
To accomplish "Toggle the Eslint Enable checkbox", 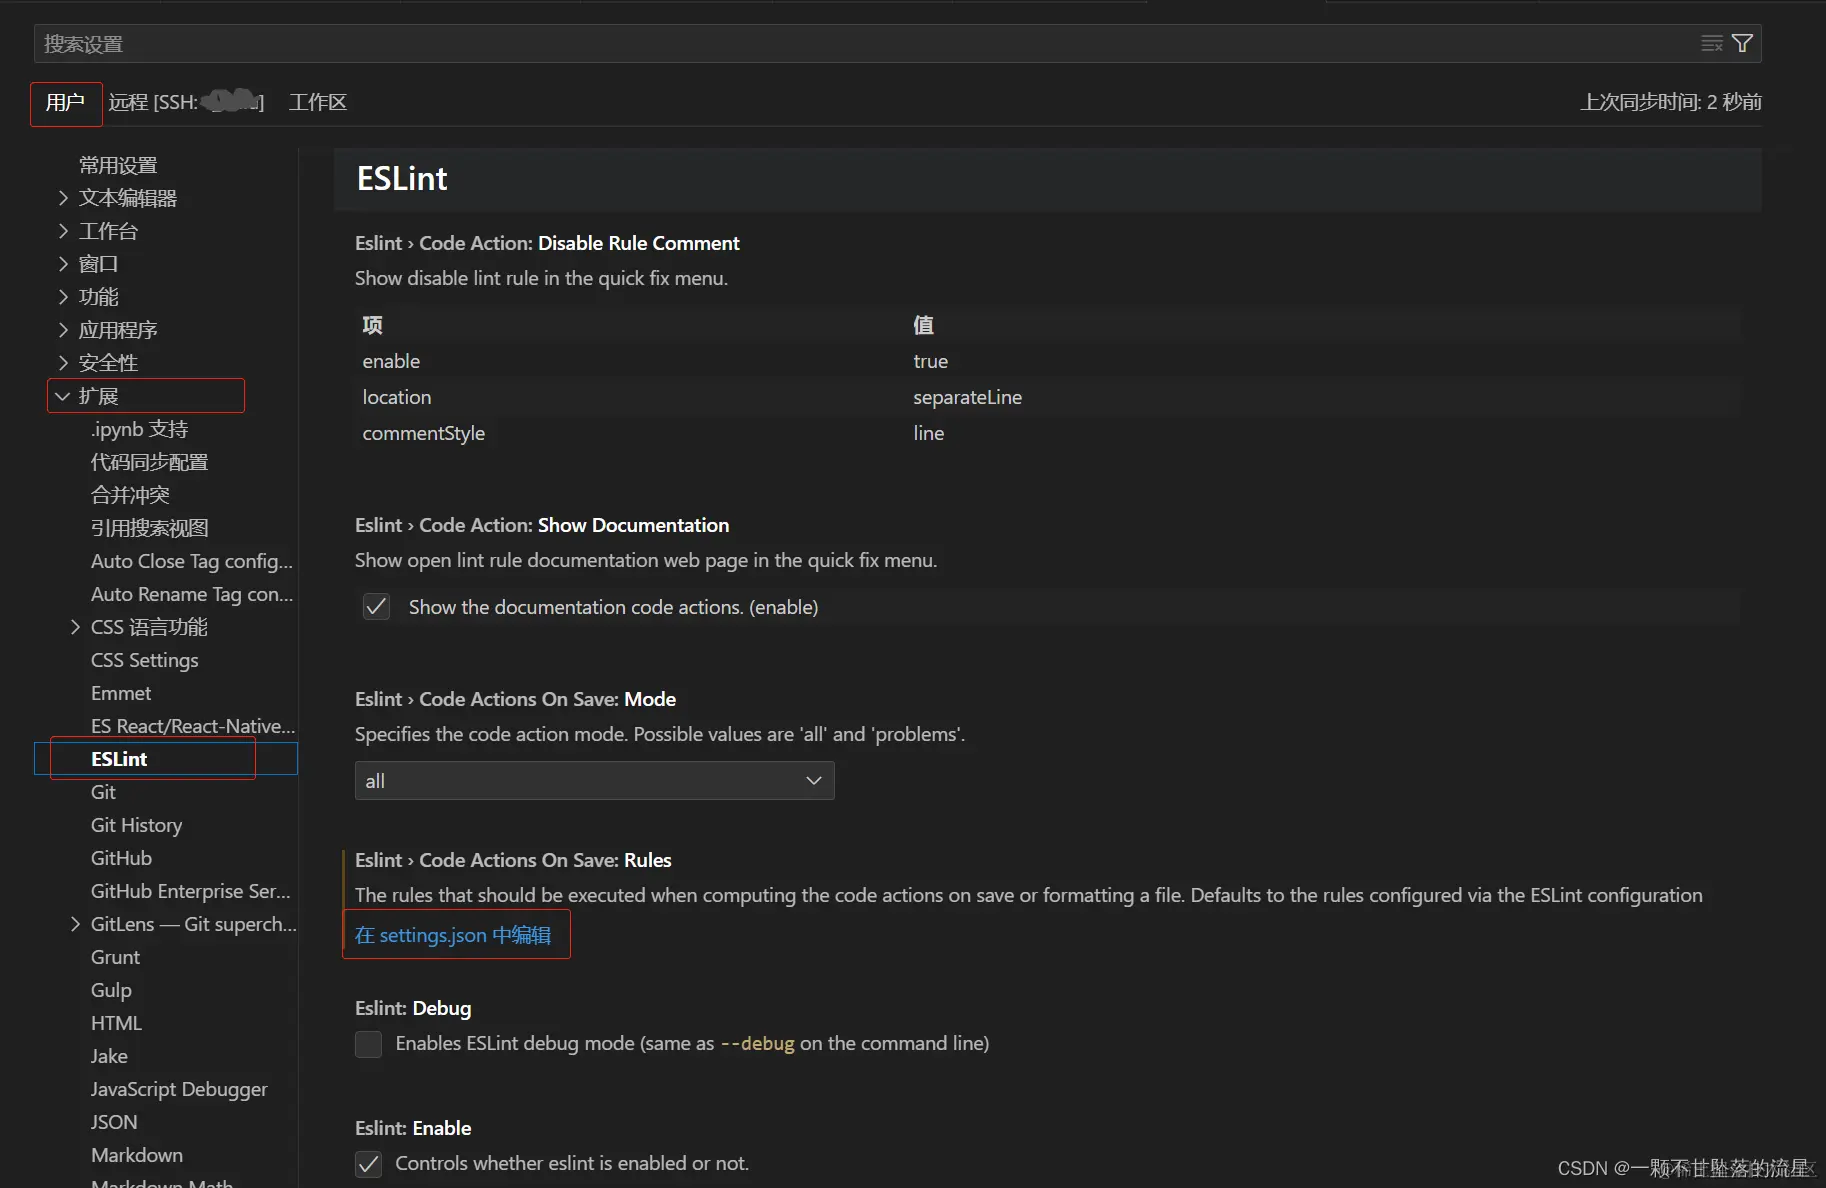I will [x=369, y=1164].
